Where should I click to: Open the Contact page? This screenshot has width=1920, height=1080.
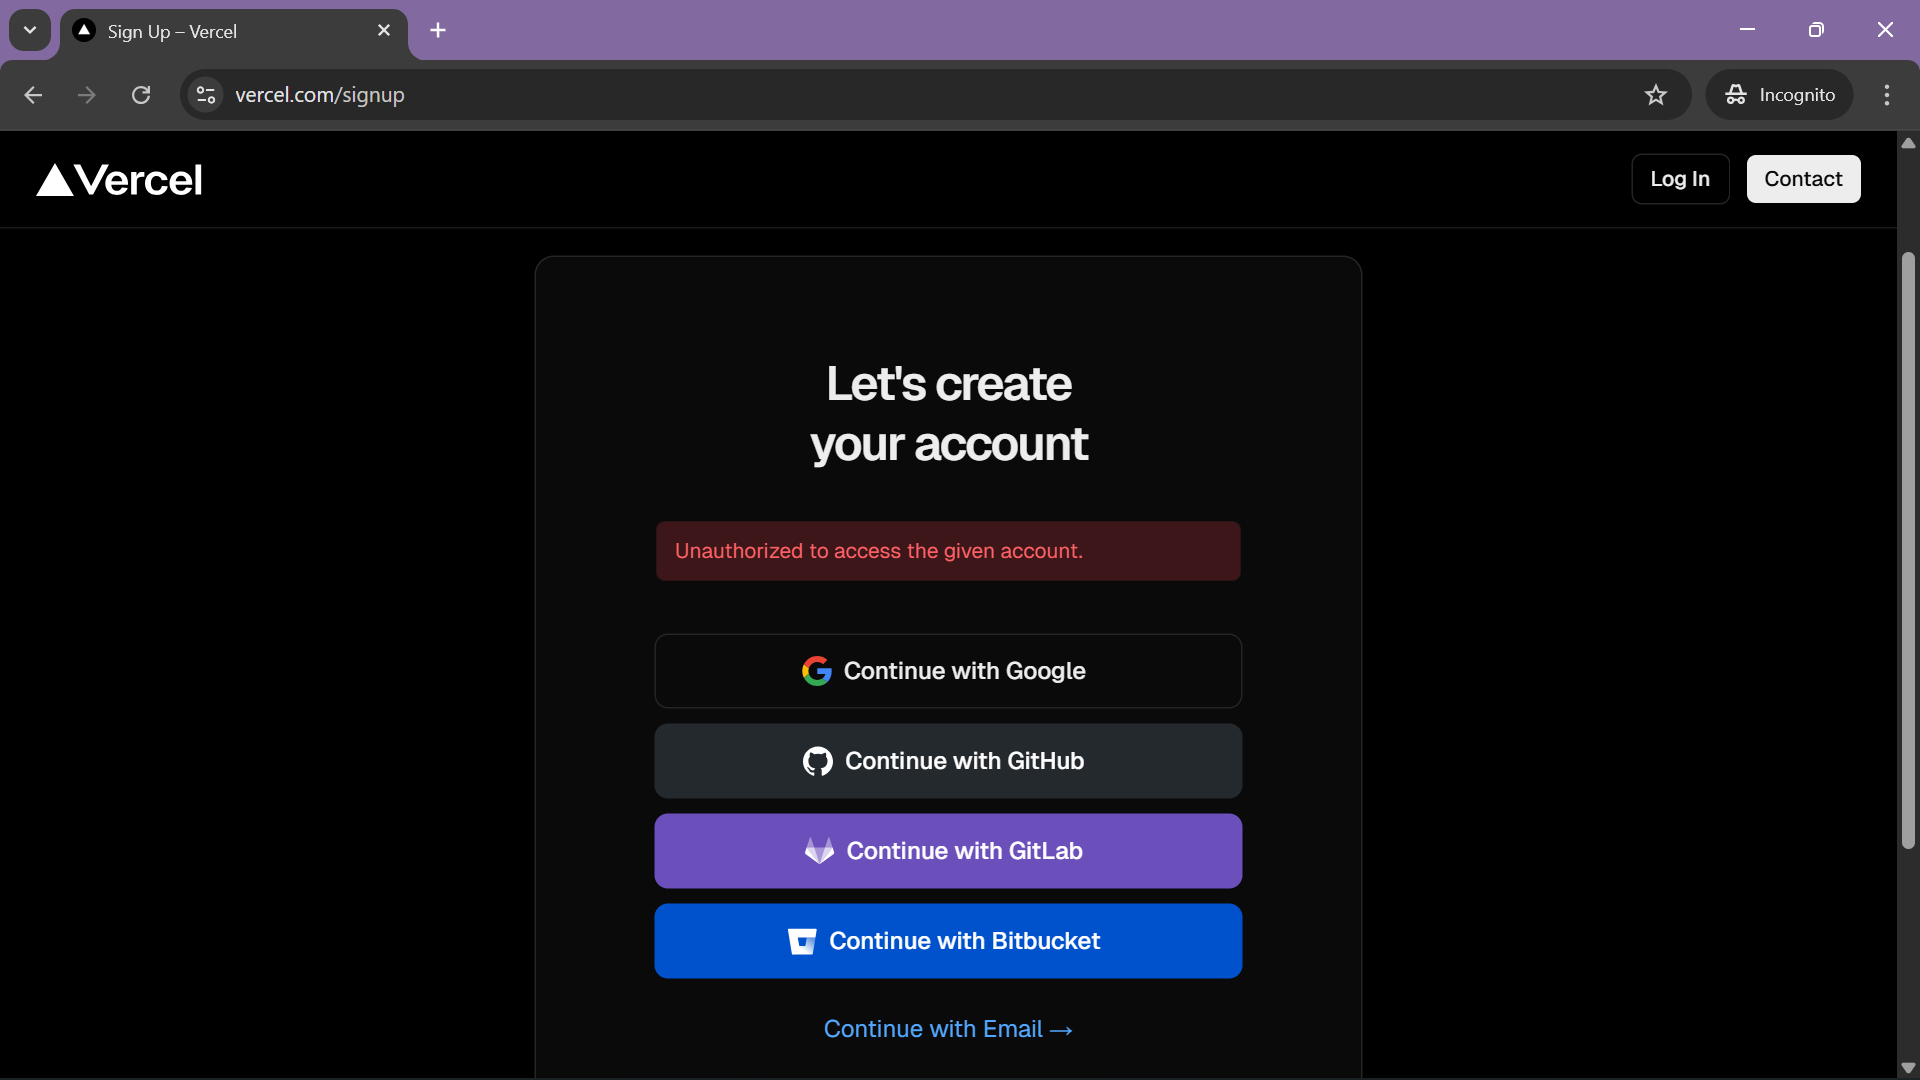1803,179
